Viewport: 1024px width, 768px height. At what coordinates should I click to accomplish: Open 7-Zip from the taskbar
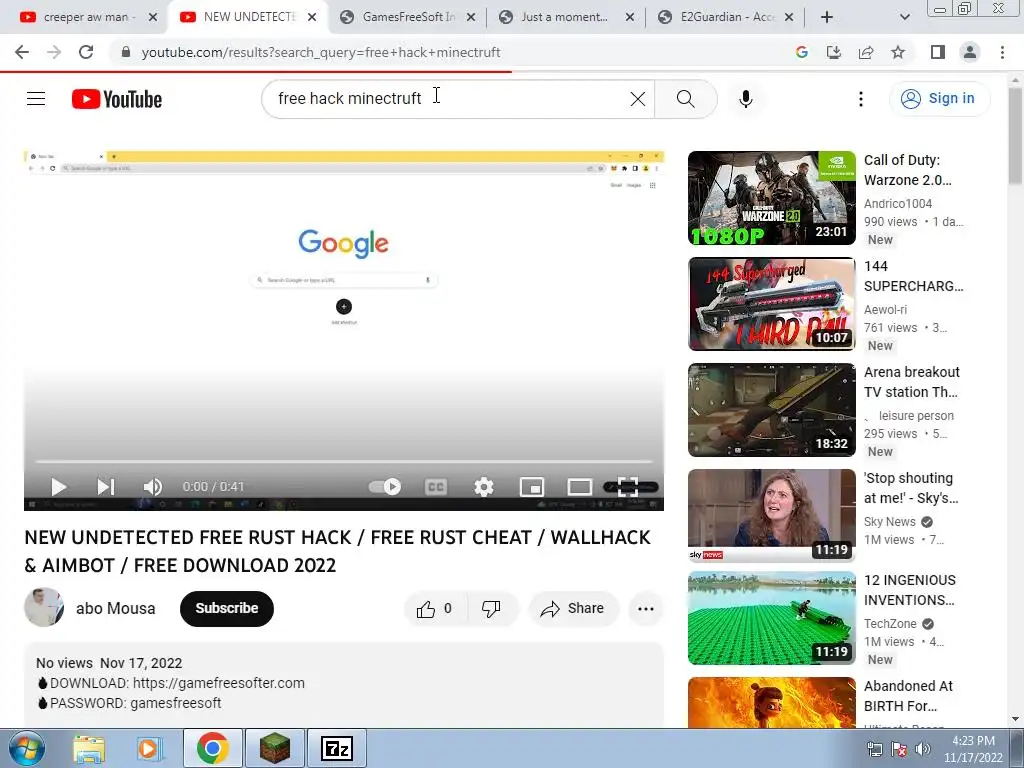336,748
